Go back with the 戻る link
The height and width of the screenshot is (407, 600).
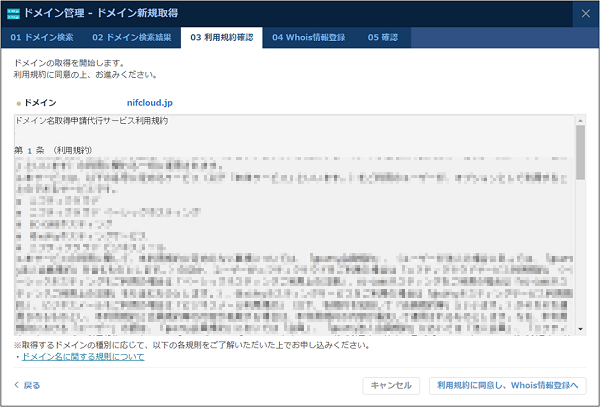32,385
